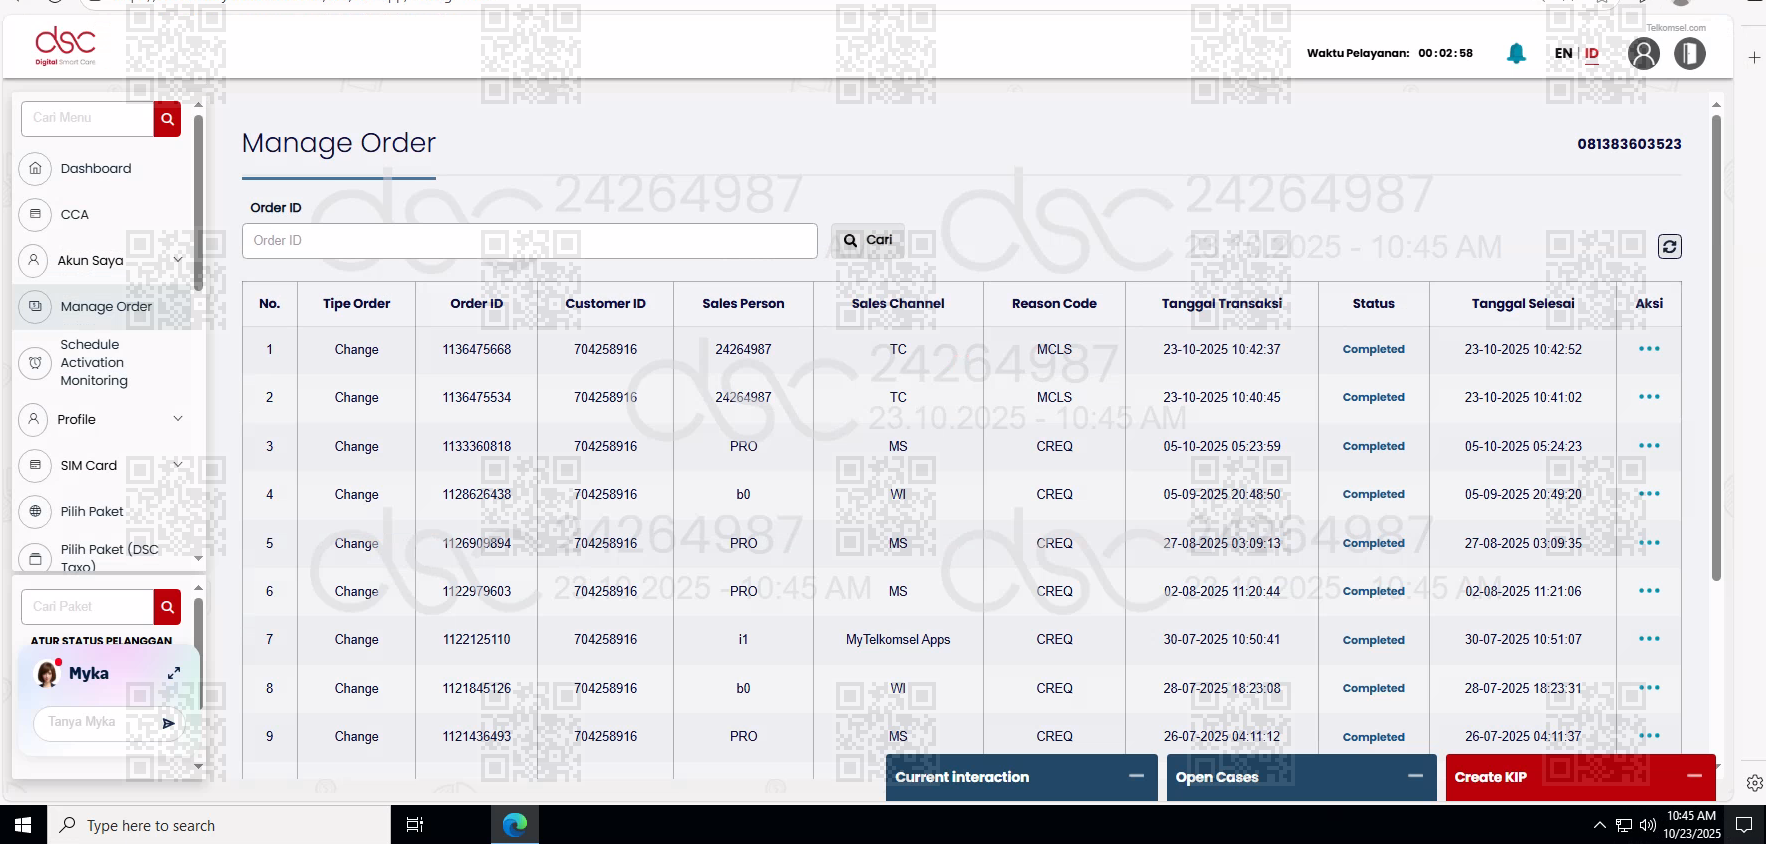Click the sidebar menu scrollbar
The image size is (1766, 844).
pos(198,203)
